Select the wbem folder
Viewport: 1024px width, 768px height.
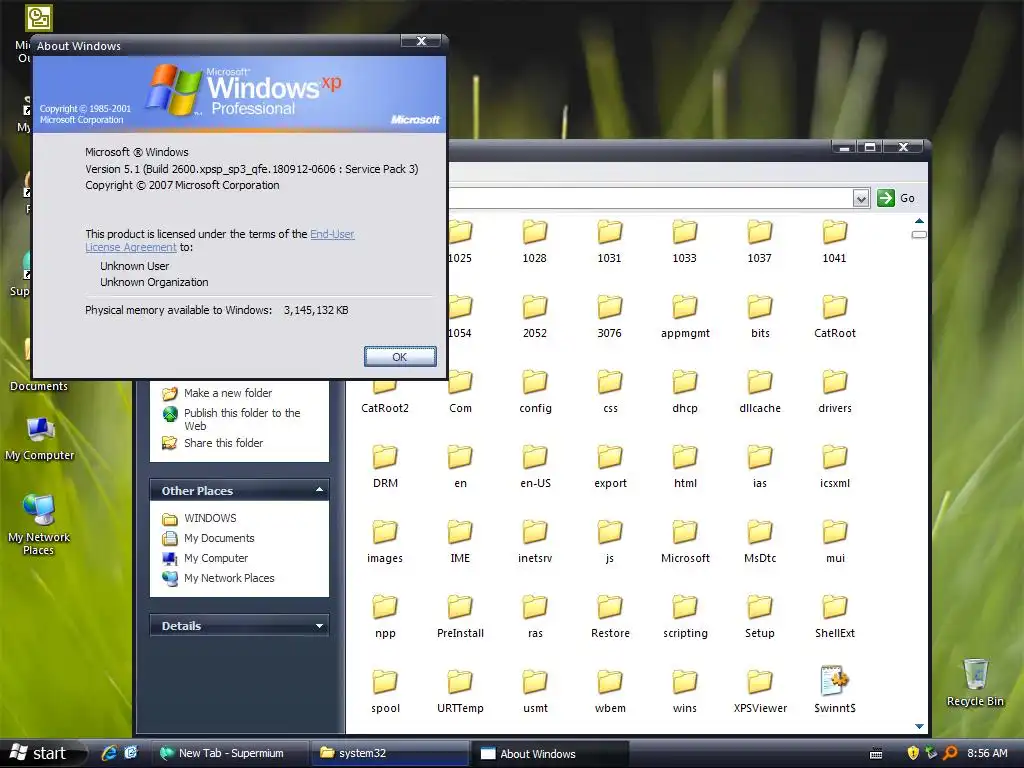pyautogui.click(x=610, y=691)
